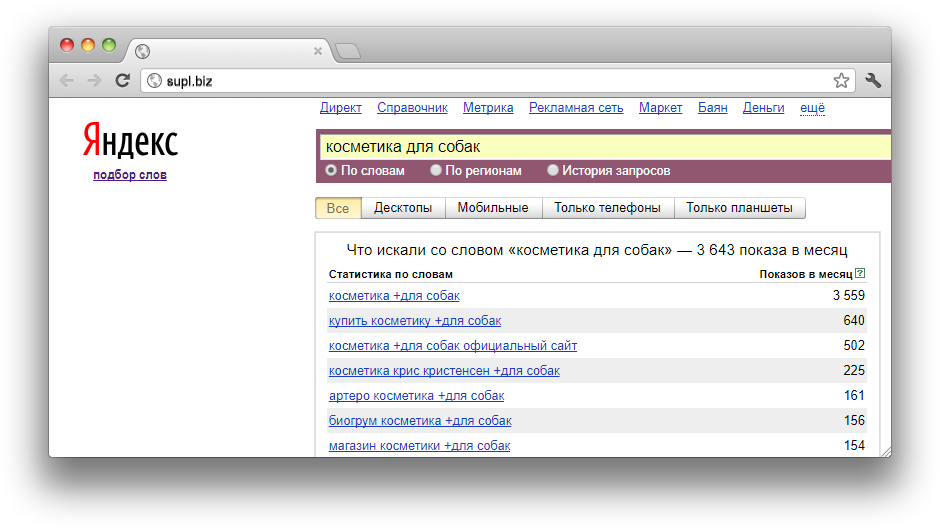Open the Метрика link
The image size is (940, 528).
[488, 108]
